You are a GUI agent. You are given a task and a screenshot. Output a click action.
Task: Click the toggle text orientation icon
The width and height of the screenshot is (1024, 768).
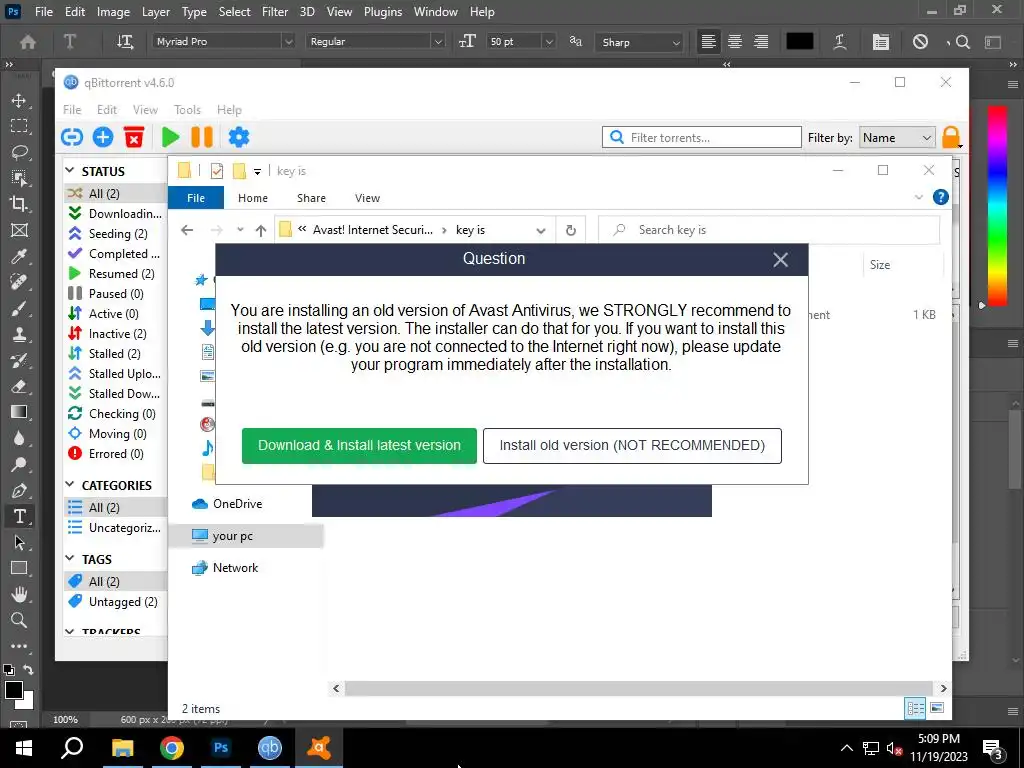tap(125, 42)
